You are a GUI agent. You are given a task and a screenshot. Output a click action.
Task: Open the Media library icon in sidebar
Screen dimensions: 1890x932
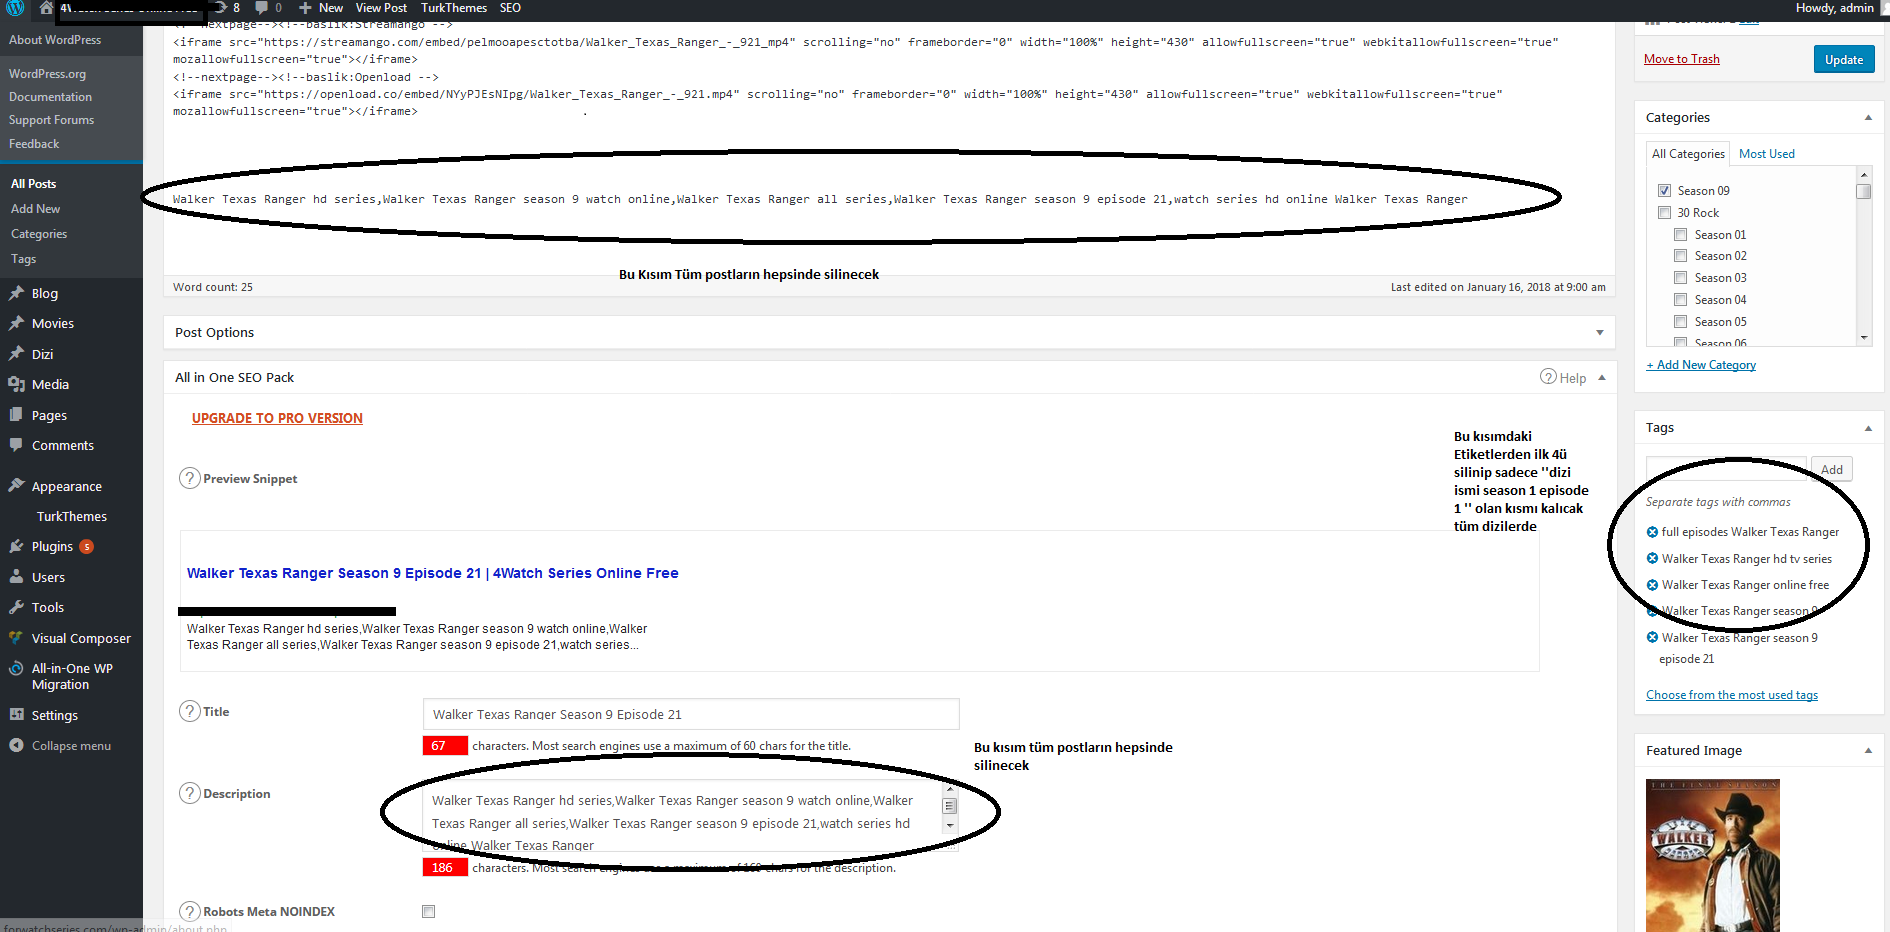tap(16, 384)
